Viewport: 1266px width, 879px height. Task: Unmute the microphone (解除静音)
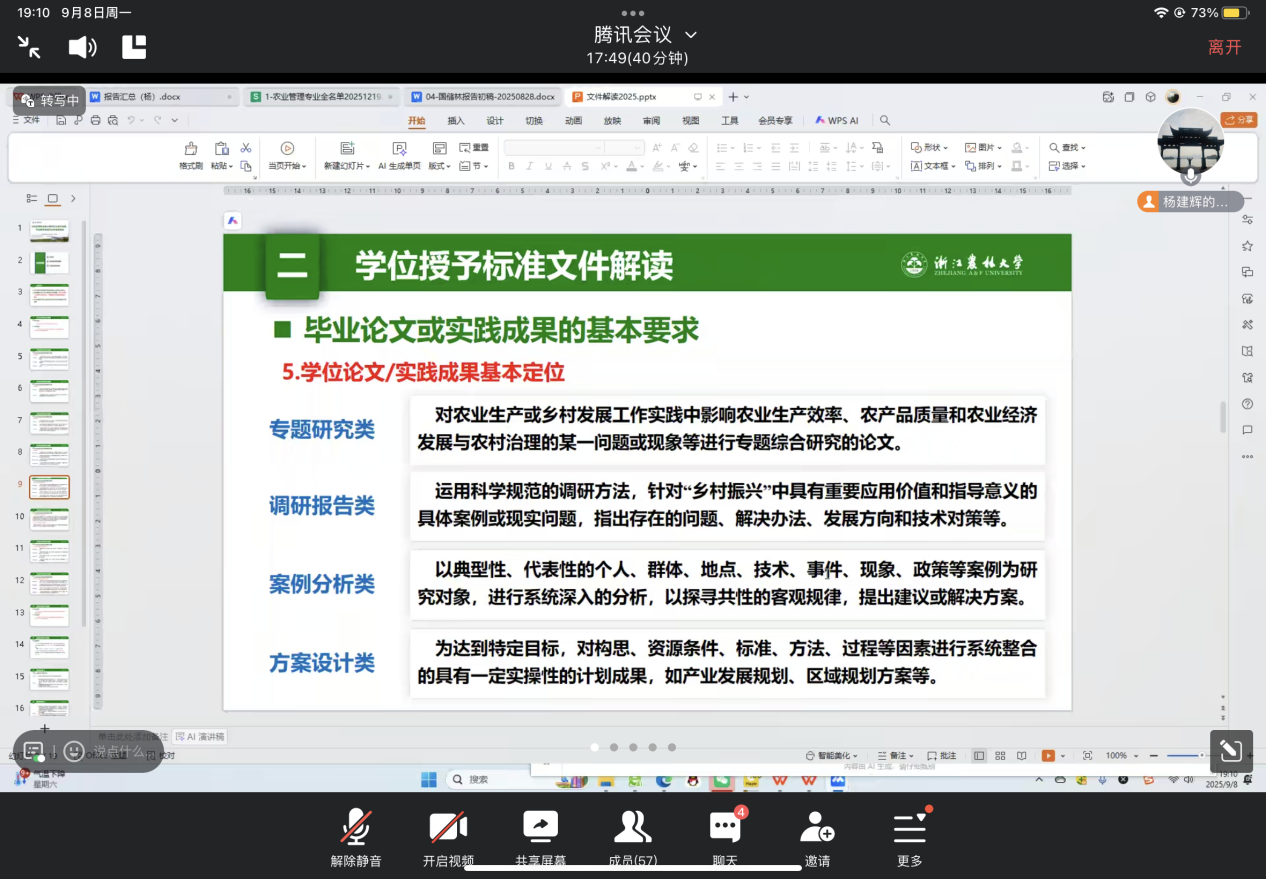pos(356,829)
